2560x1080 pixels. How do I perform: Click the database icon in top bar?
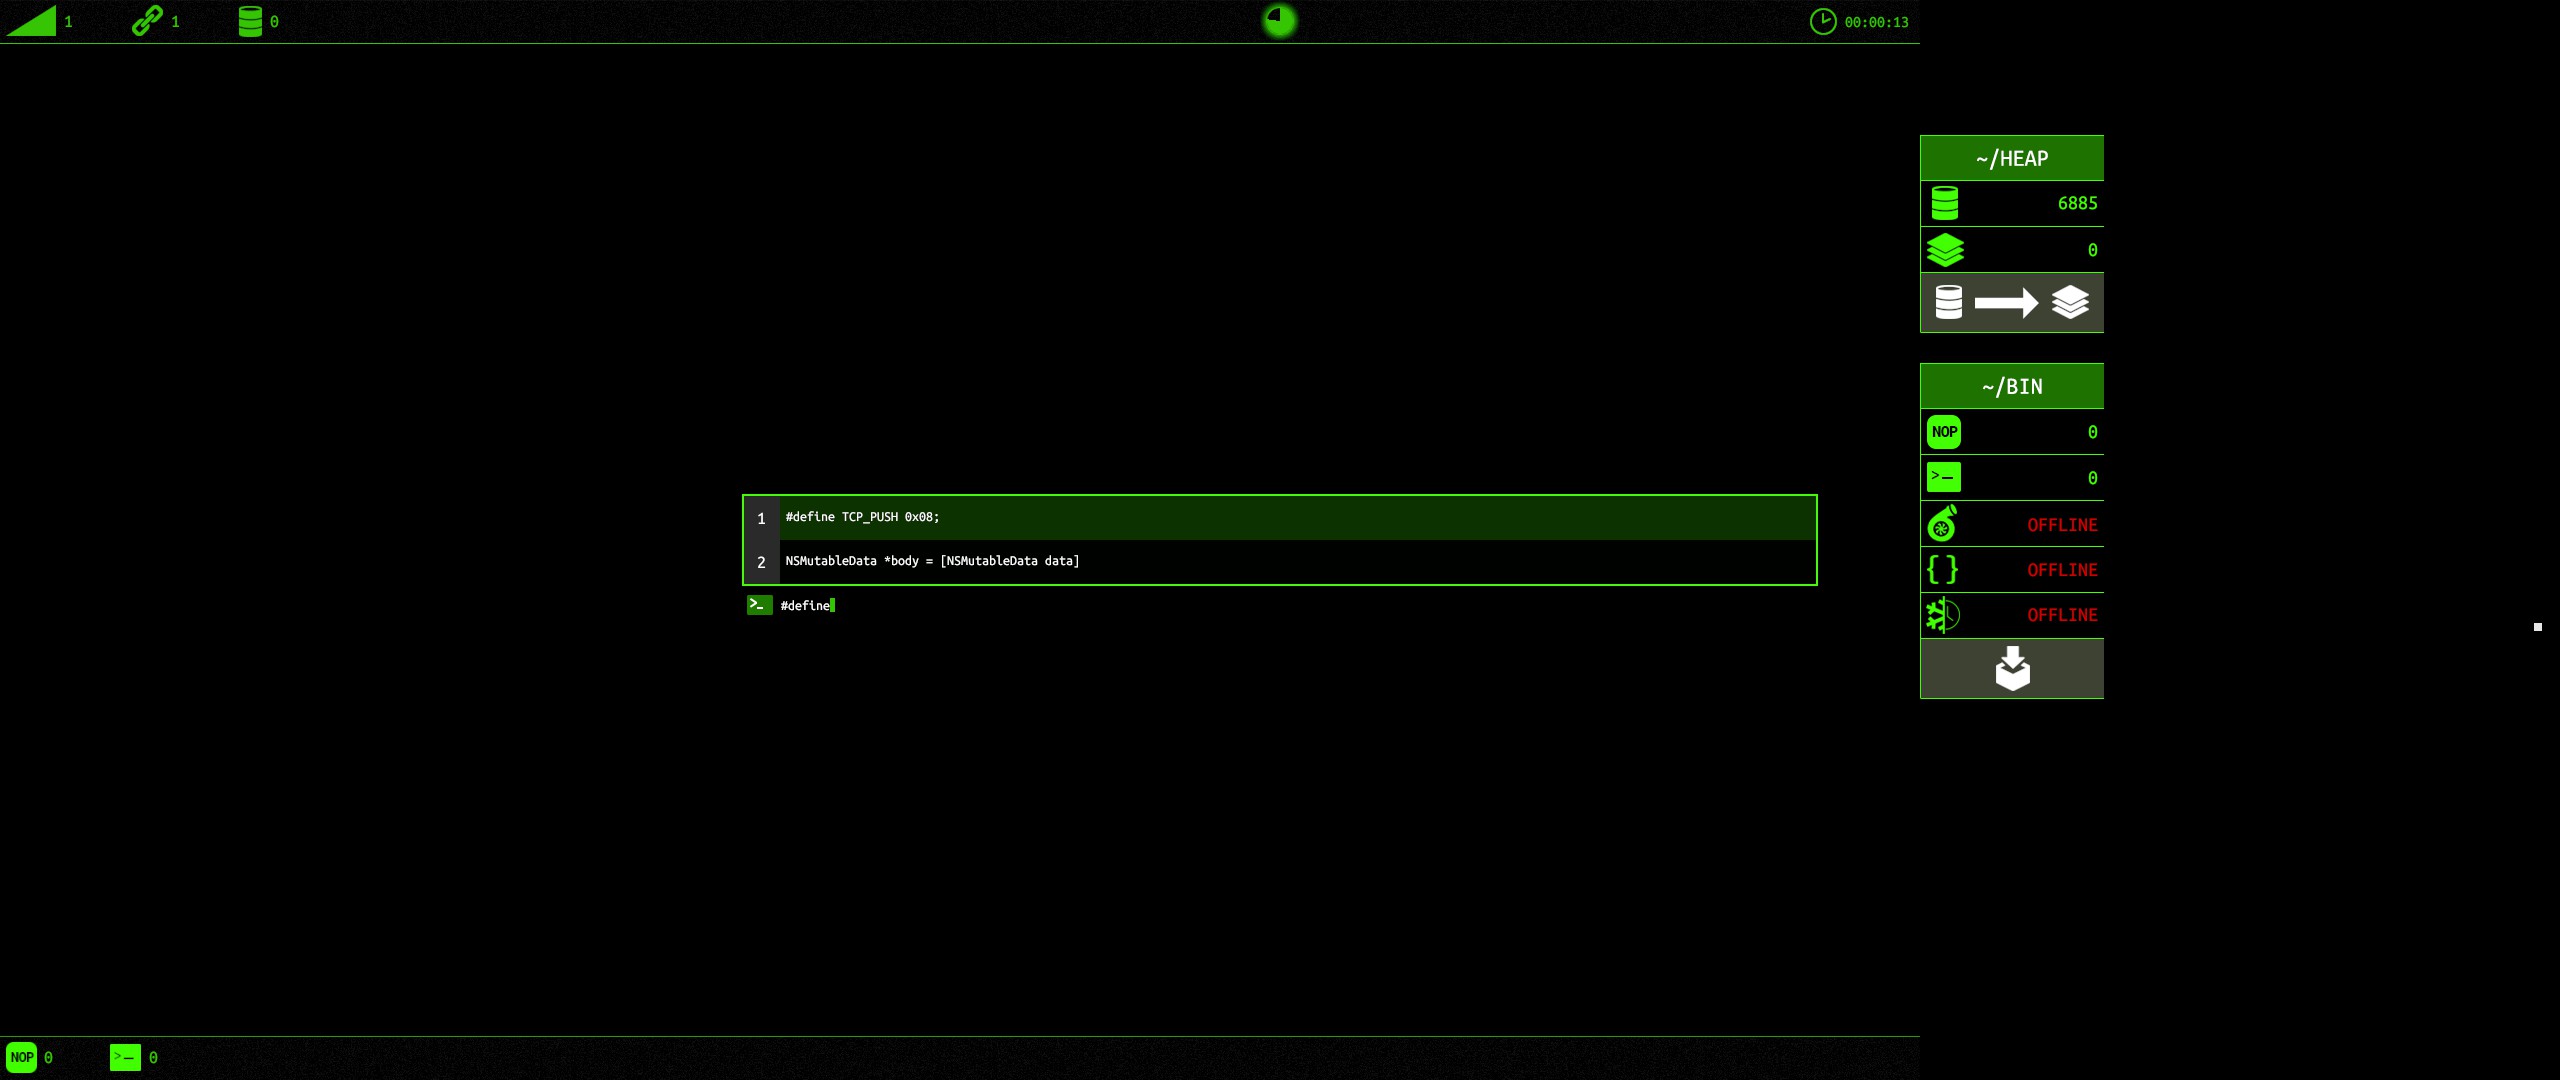click(x=250, y=21)
